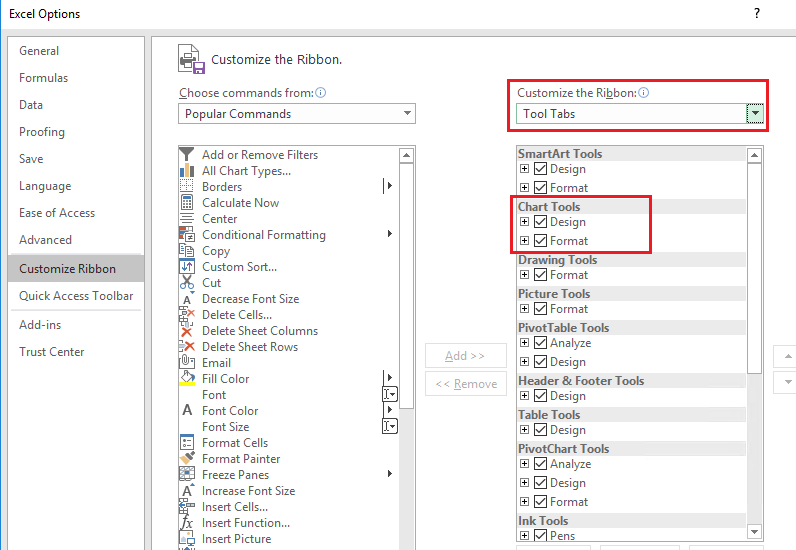Click the All Chart Types bar chart icon
Image resolution: width=796 pixels, height=550 pixels.
click(x=187, y=171)
